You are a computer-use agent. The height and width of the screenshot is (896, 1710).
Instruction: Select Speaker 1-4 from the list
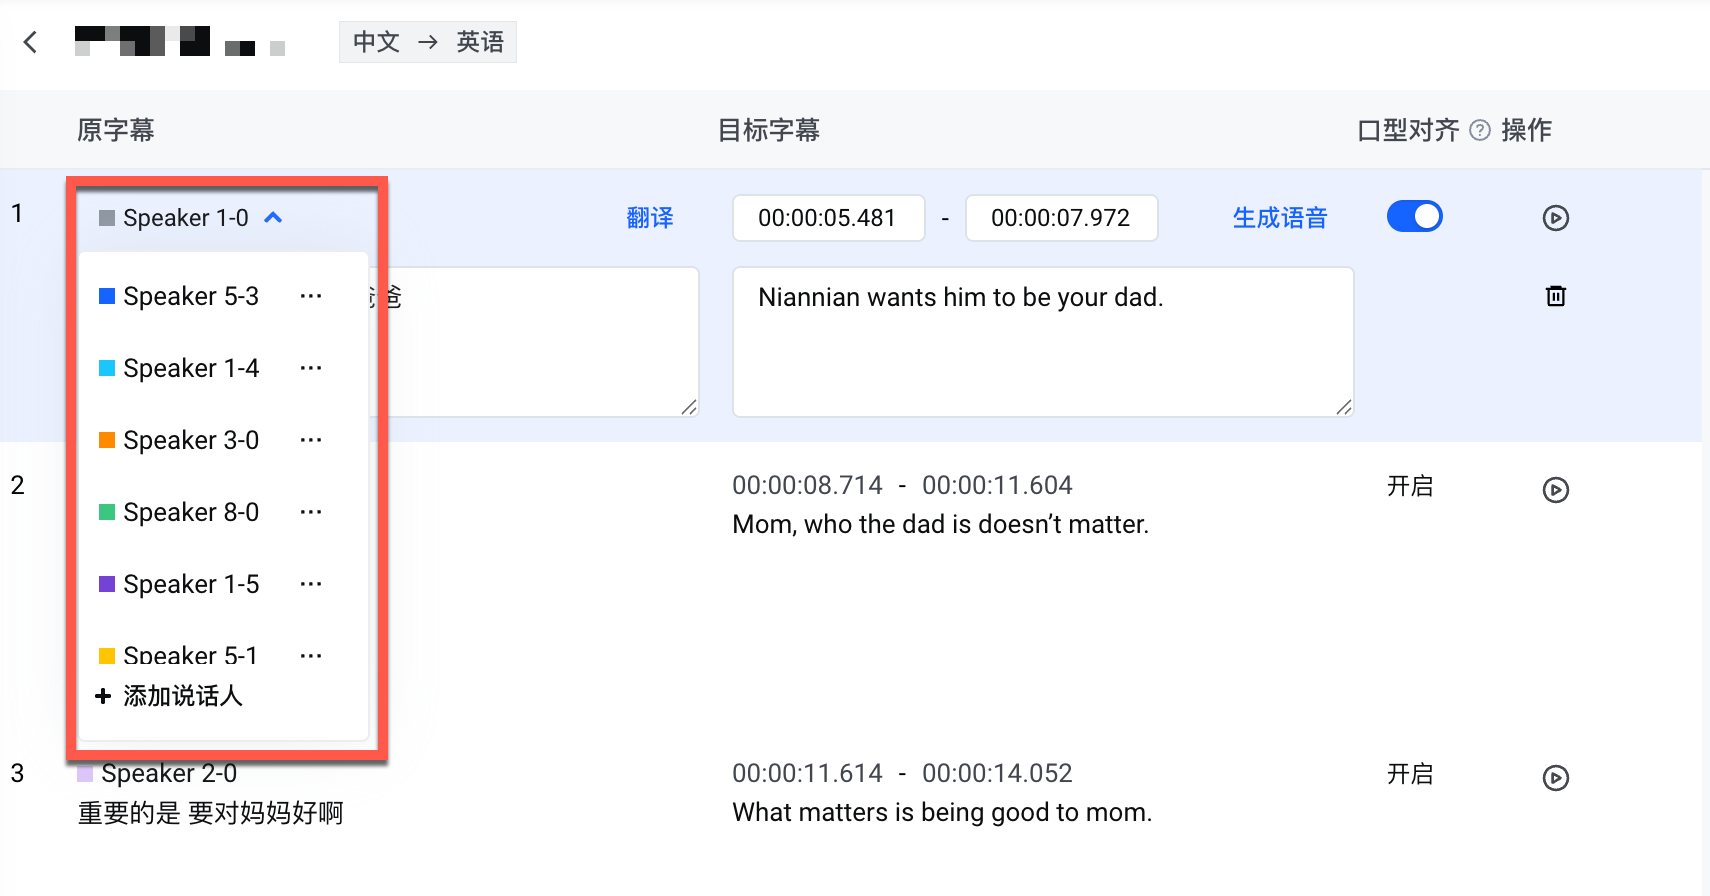pyautogui.click(x=190, y=368)
